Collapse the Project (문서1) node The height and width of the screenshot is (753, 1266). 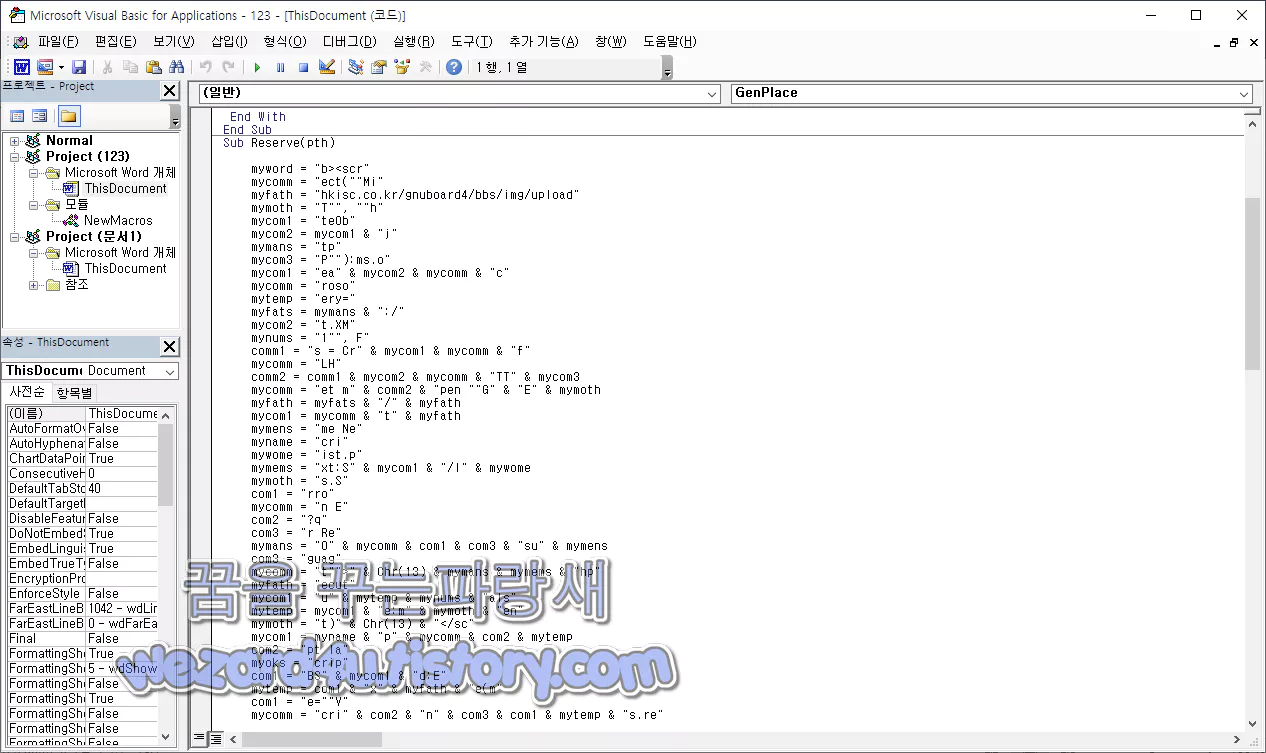point(15,237)
